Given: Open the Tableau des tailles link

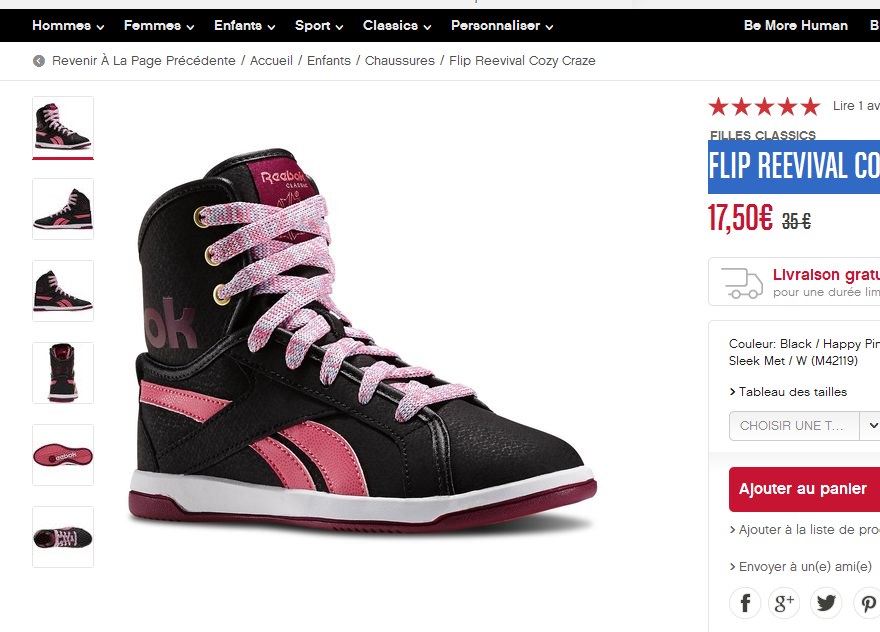Looking at the screenshot, I should tap(790, 392).
